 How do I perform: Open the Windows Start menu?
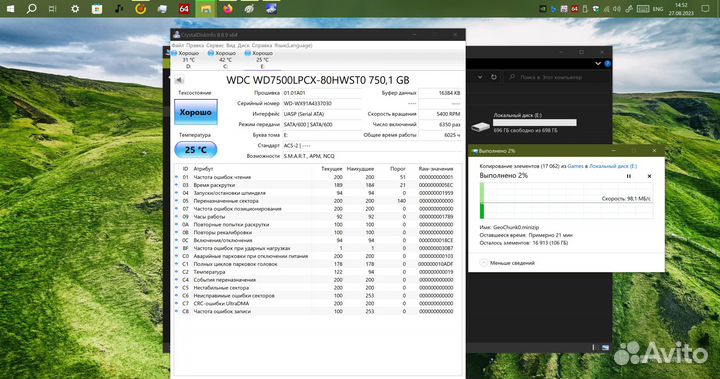tap(10, 8)
